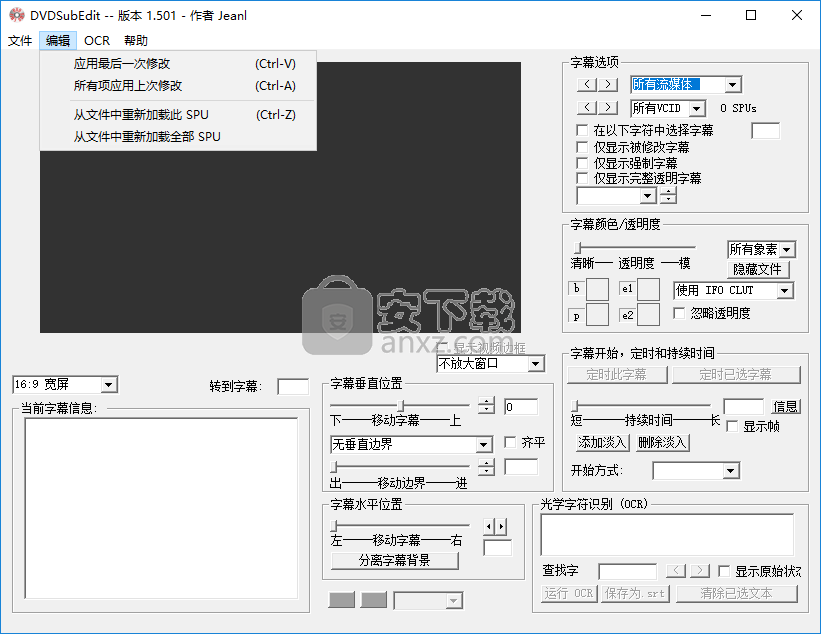821x634 pixels.
Task: Click the 查找字 search input field
Action: [627, 571]
